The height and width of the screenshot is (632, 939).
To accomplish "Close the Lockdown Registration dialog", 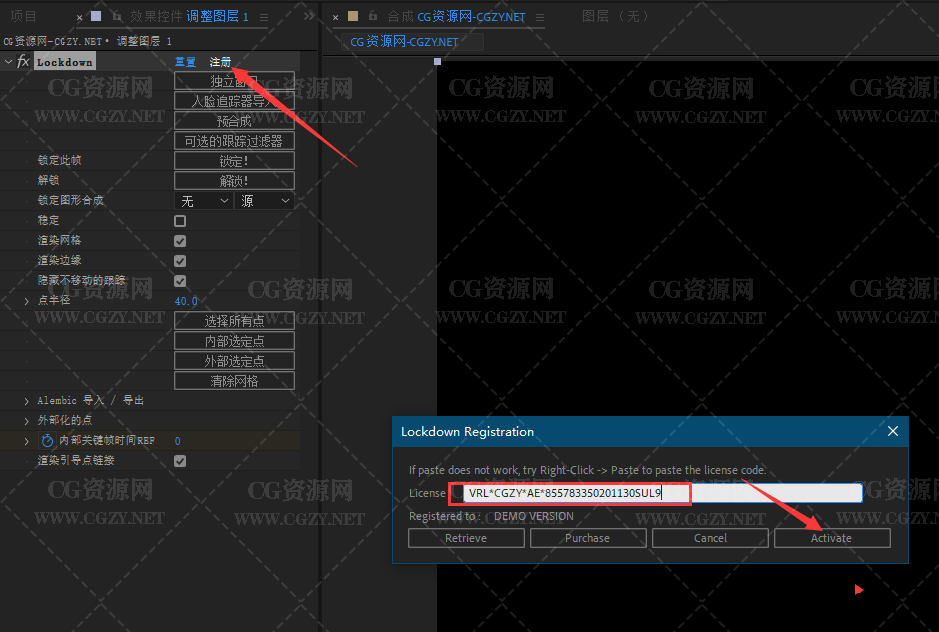I will point(893,432).
